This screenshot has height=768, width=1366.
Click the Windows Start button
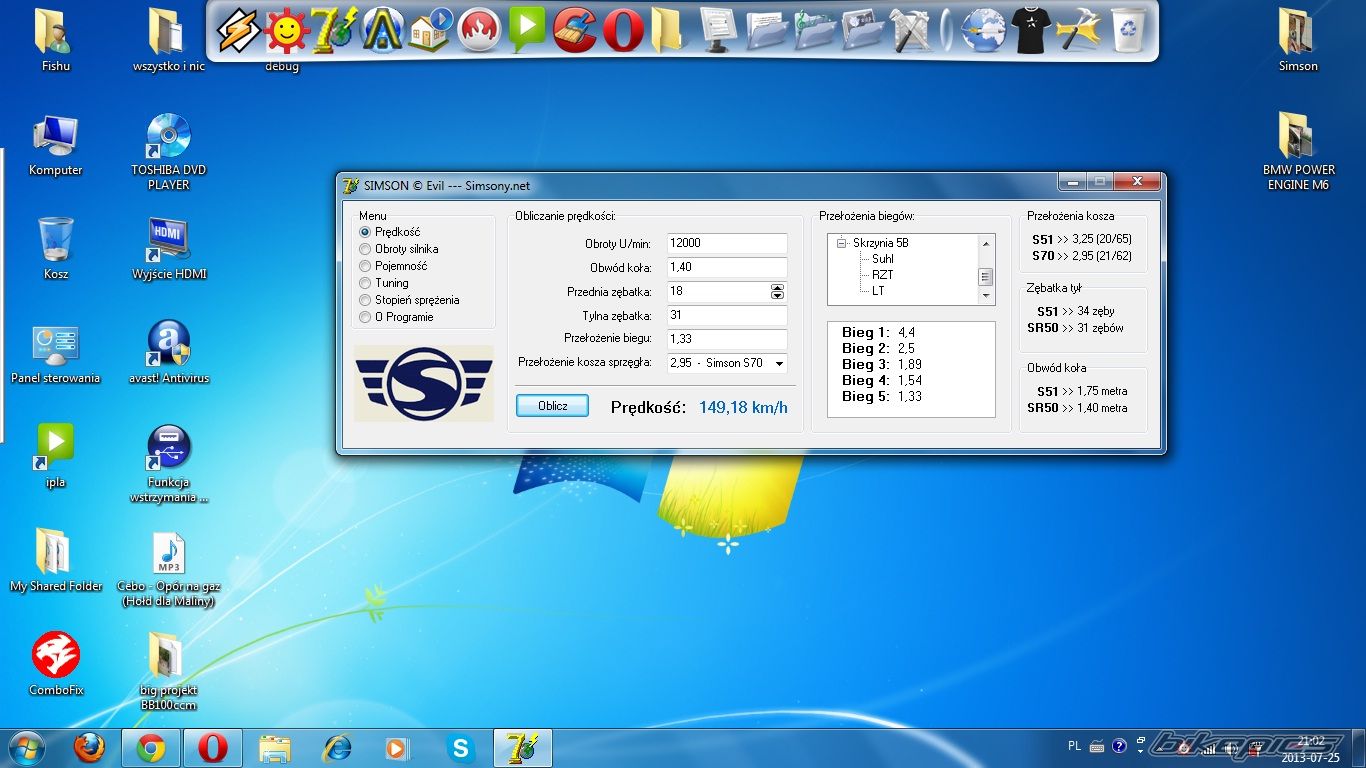click(27, 748)
